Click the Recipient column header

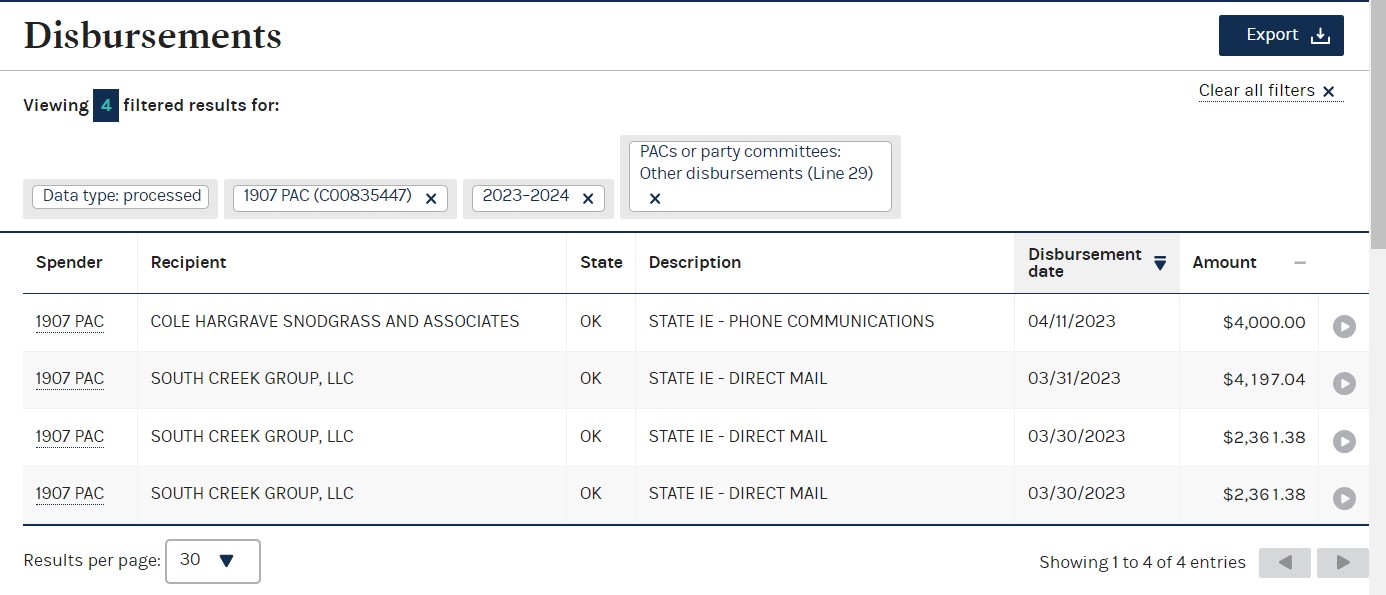188,263
